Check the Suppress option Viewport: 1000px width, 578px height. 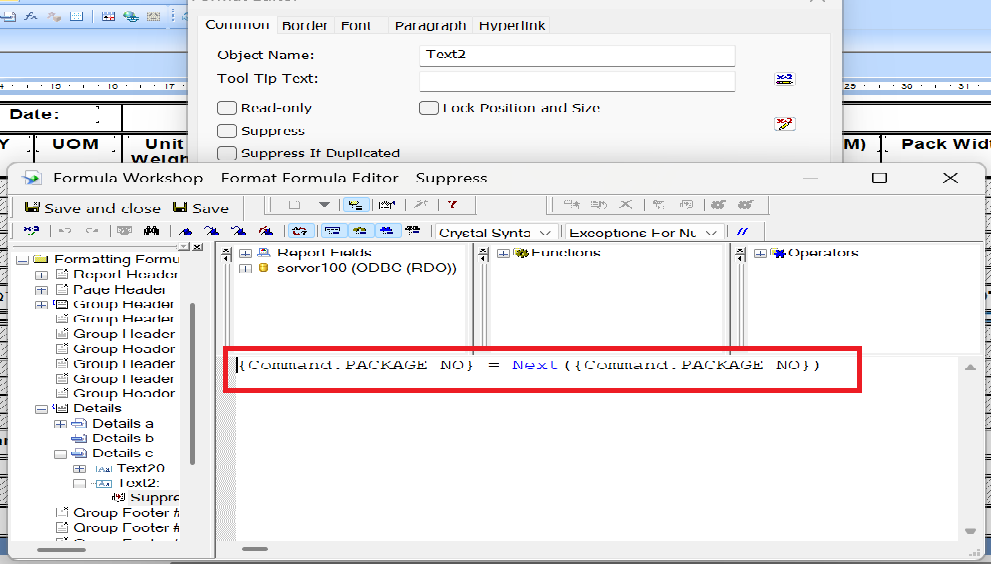(226, 131)
